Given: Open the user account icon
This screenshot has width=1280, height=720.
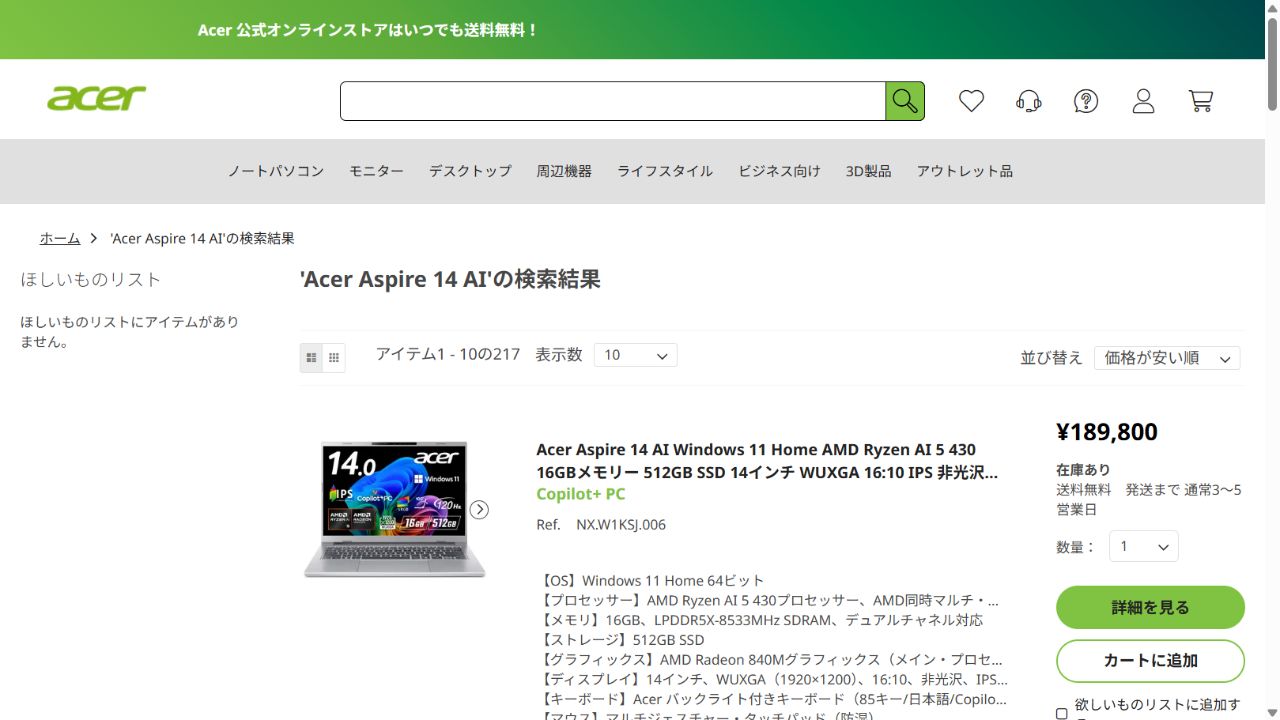Looking at the screenshot, I should [1143, 101].
